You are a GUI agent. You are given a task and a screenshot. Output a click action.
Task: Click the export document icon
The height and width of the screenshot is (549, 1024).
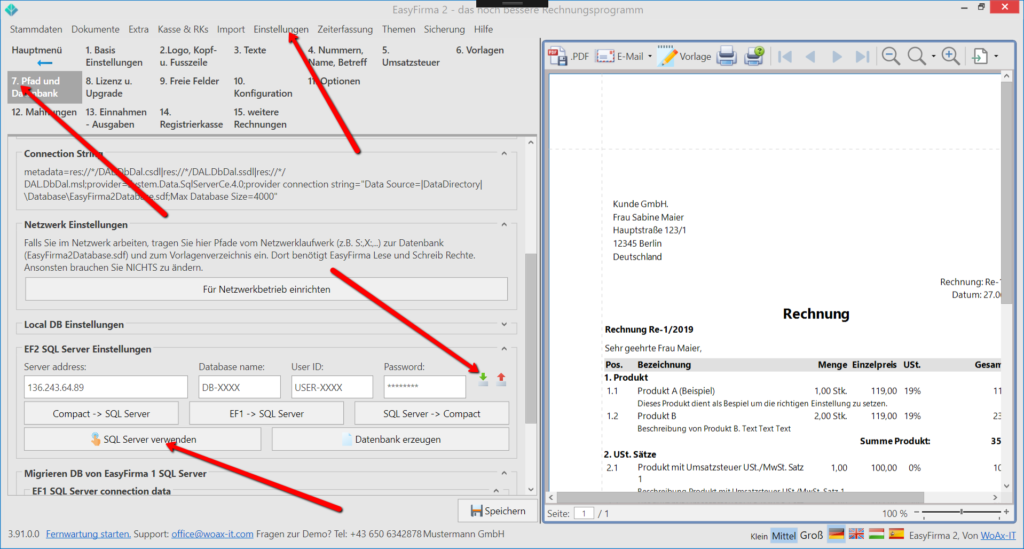click(980, 56)
